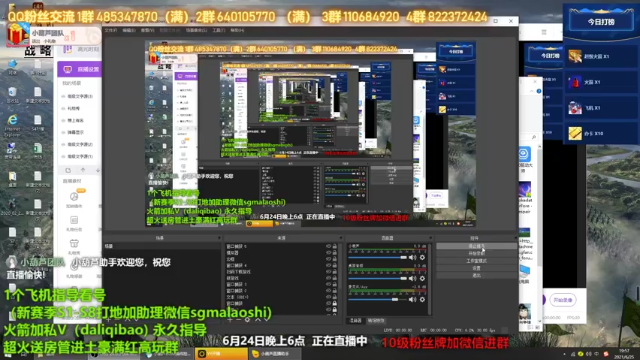Toggle visibility eye of 窗口捕获 3
Image resolution: width=640 pixels, height=360 pixels.
pos(328,284)
